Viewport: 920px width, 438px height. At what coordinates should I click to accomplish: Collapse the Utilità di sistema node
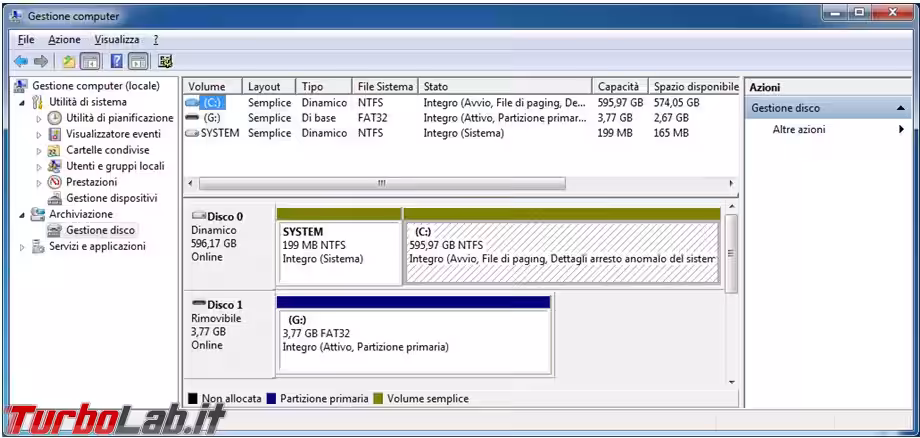[22, 102]
